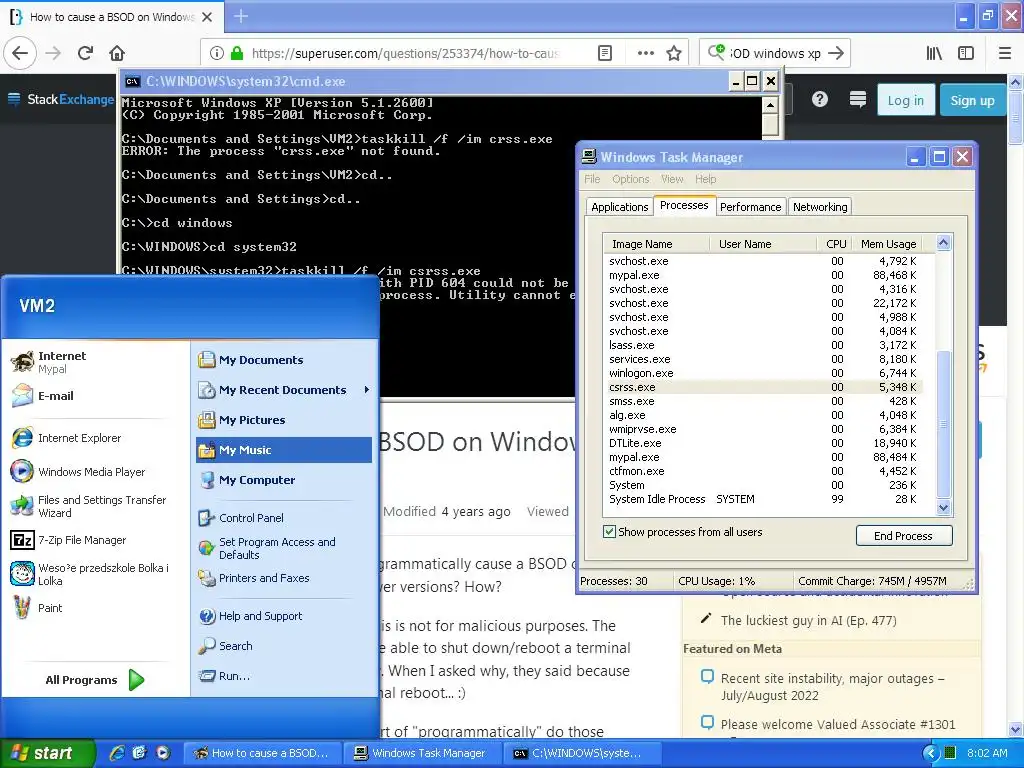The image size is (1024, 768).
Task: Select the DTLite.exe process row
Action: coord(763,443)
